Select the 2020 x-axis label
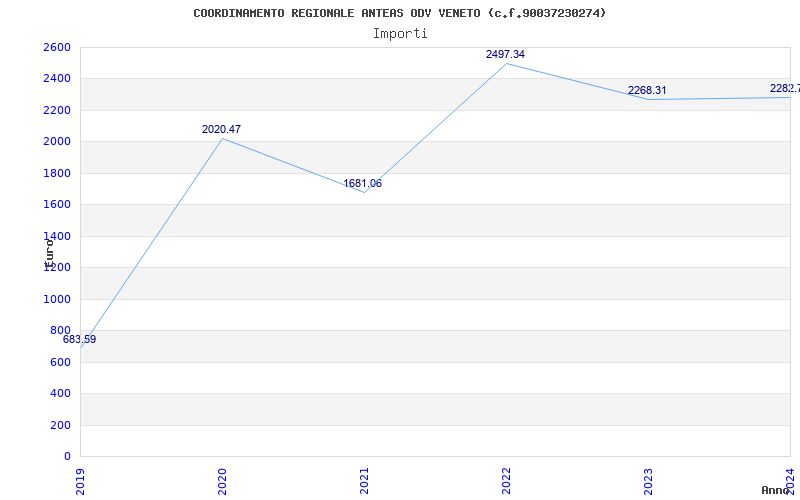 coord(222,481)
